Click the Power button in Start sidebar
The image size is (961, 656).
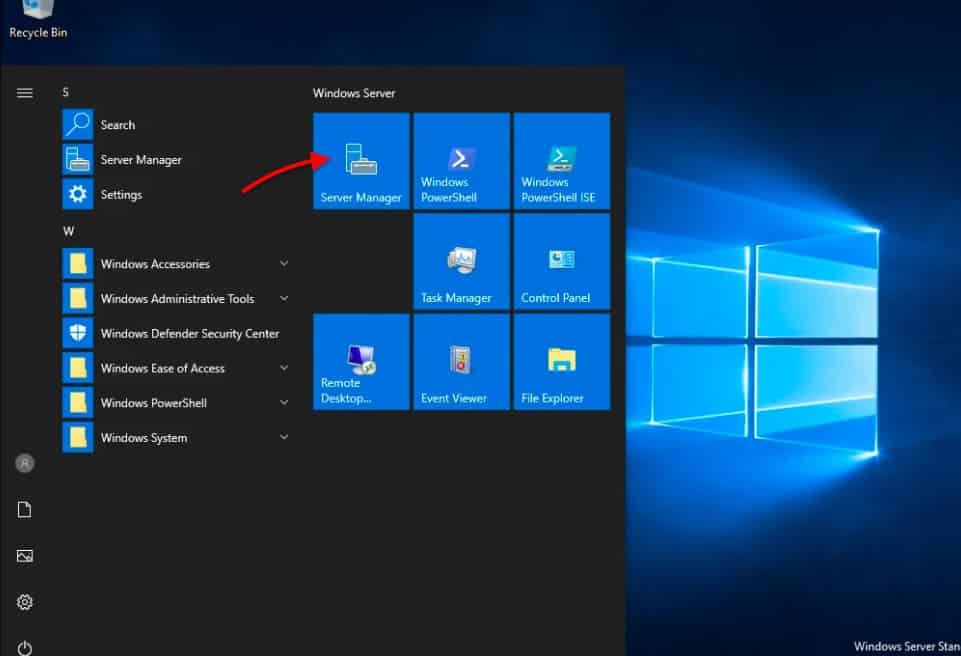click(25, 648)
